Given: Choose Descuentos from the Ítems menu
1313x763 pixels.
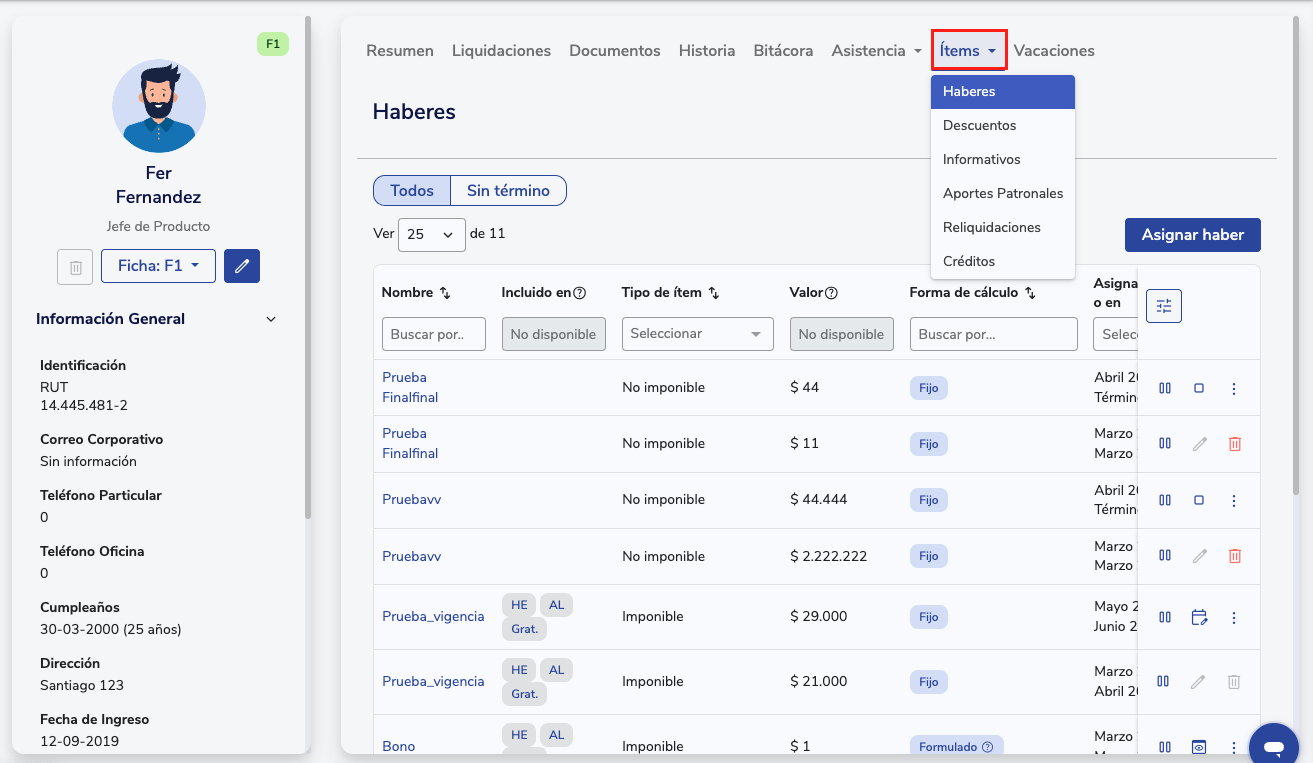Looking at the screenshot, I should pos(979,126).
